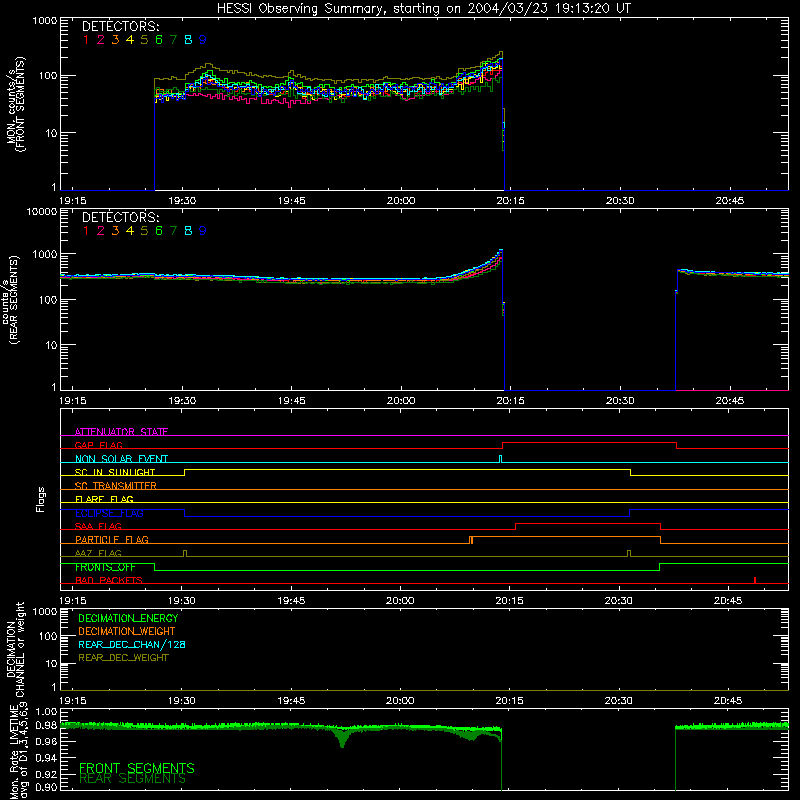Click 19:30 tick label under front segments plot

click(182, 201)
